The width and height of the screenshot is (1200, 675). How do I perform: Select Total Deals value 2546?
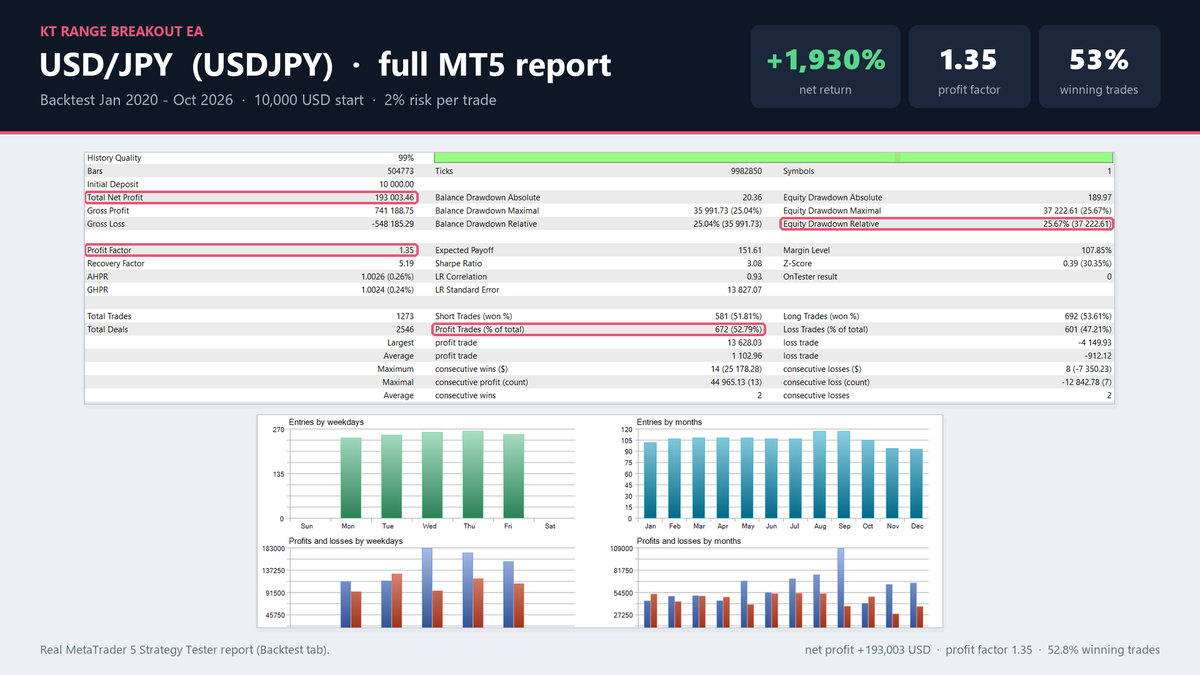(x=405, y=329)
